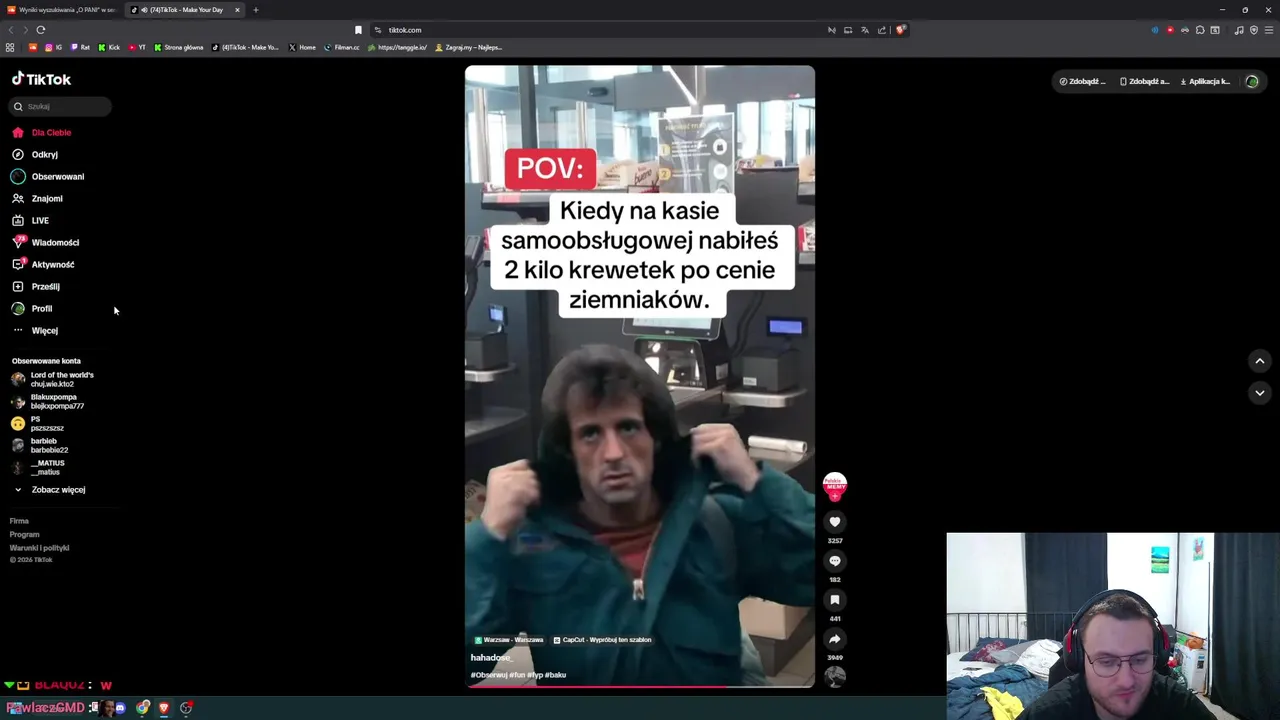Open the Prześlij upload page

(36, 286)
